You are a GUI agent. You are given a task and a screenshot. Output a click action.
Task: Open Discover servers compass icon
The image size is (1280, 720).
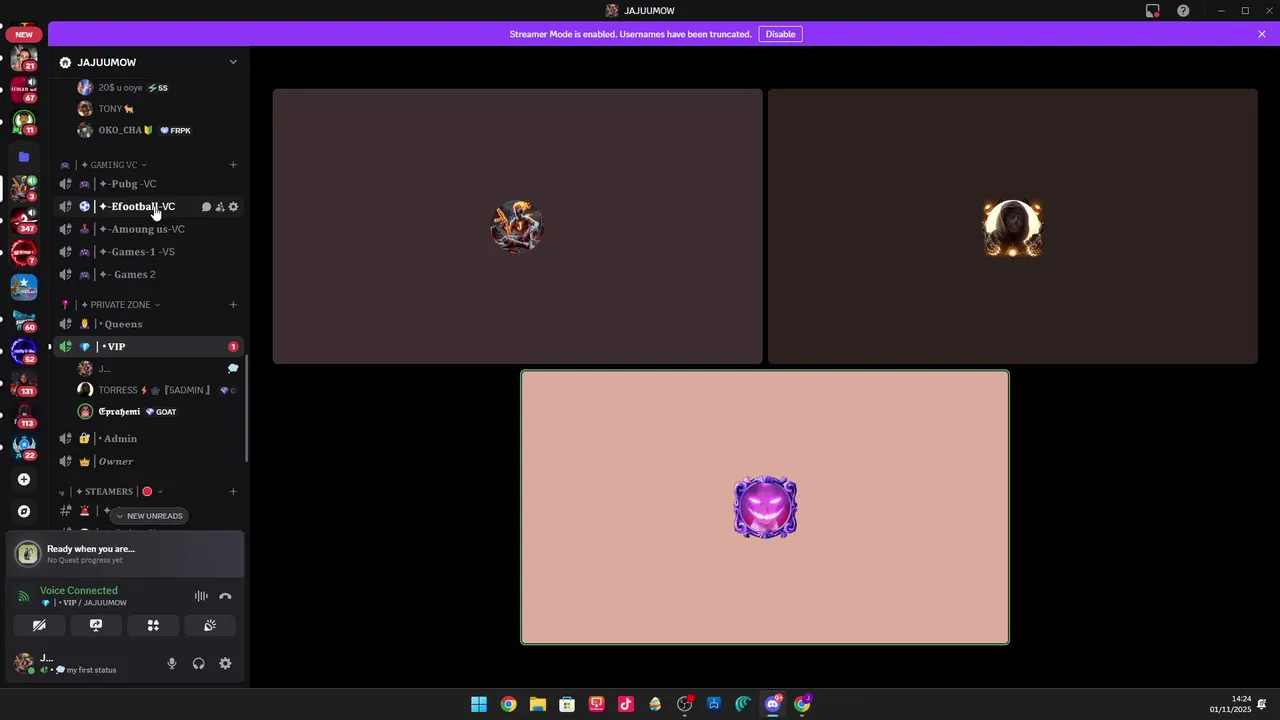click(24, 511)
